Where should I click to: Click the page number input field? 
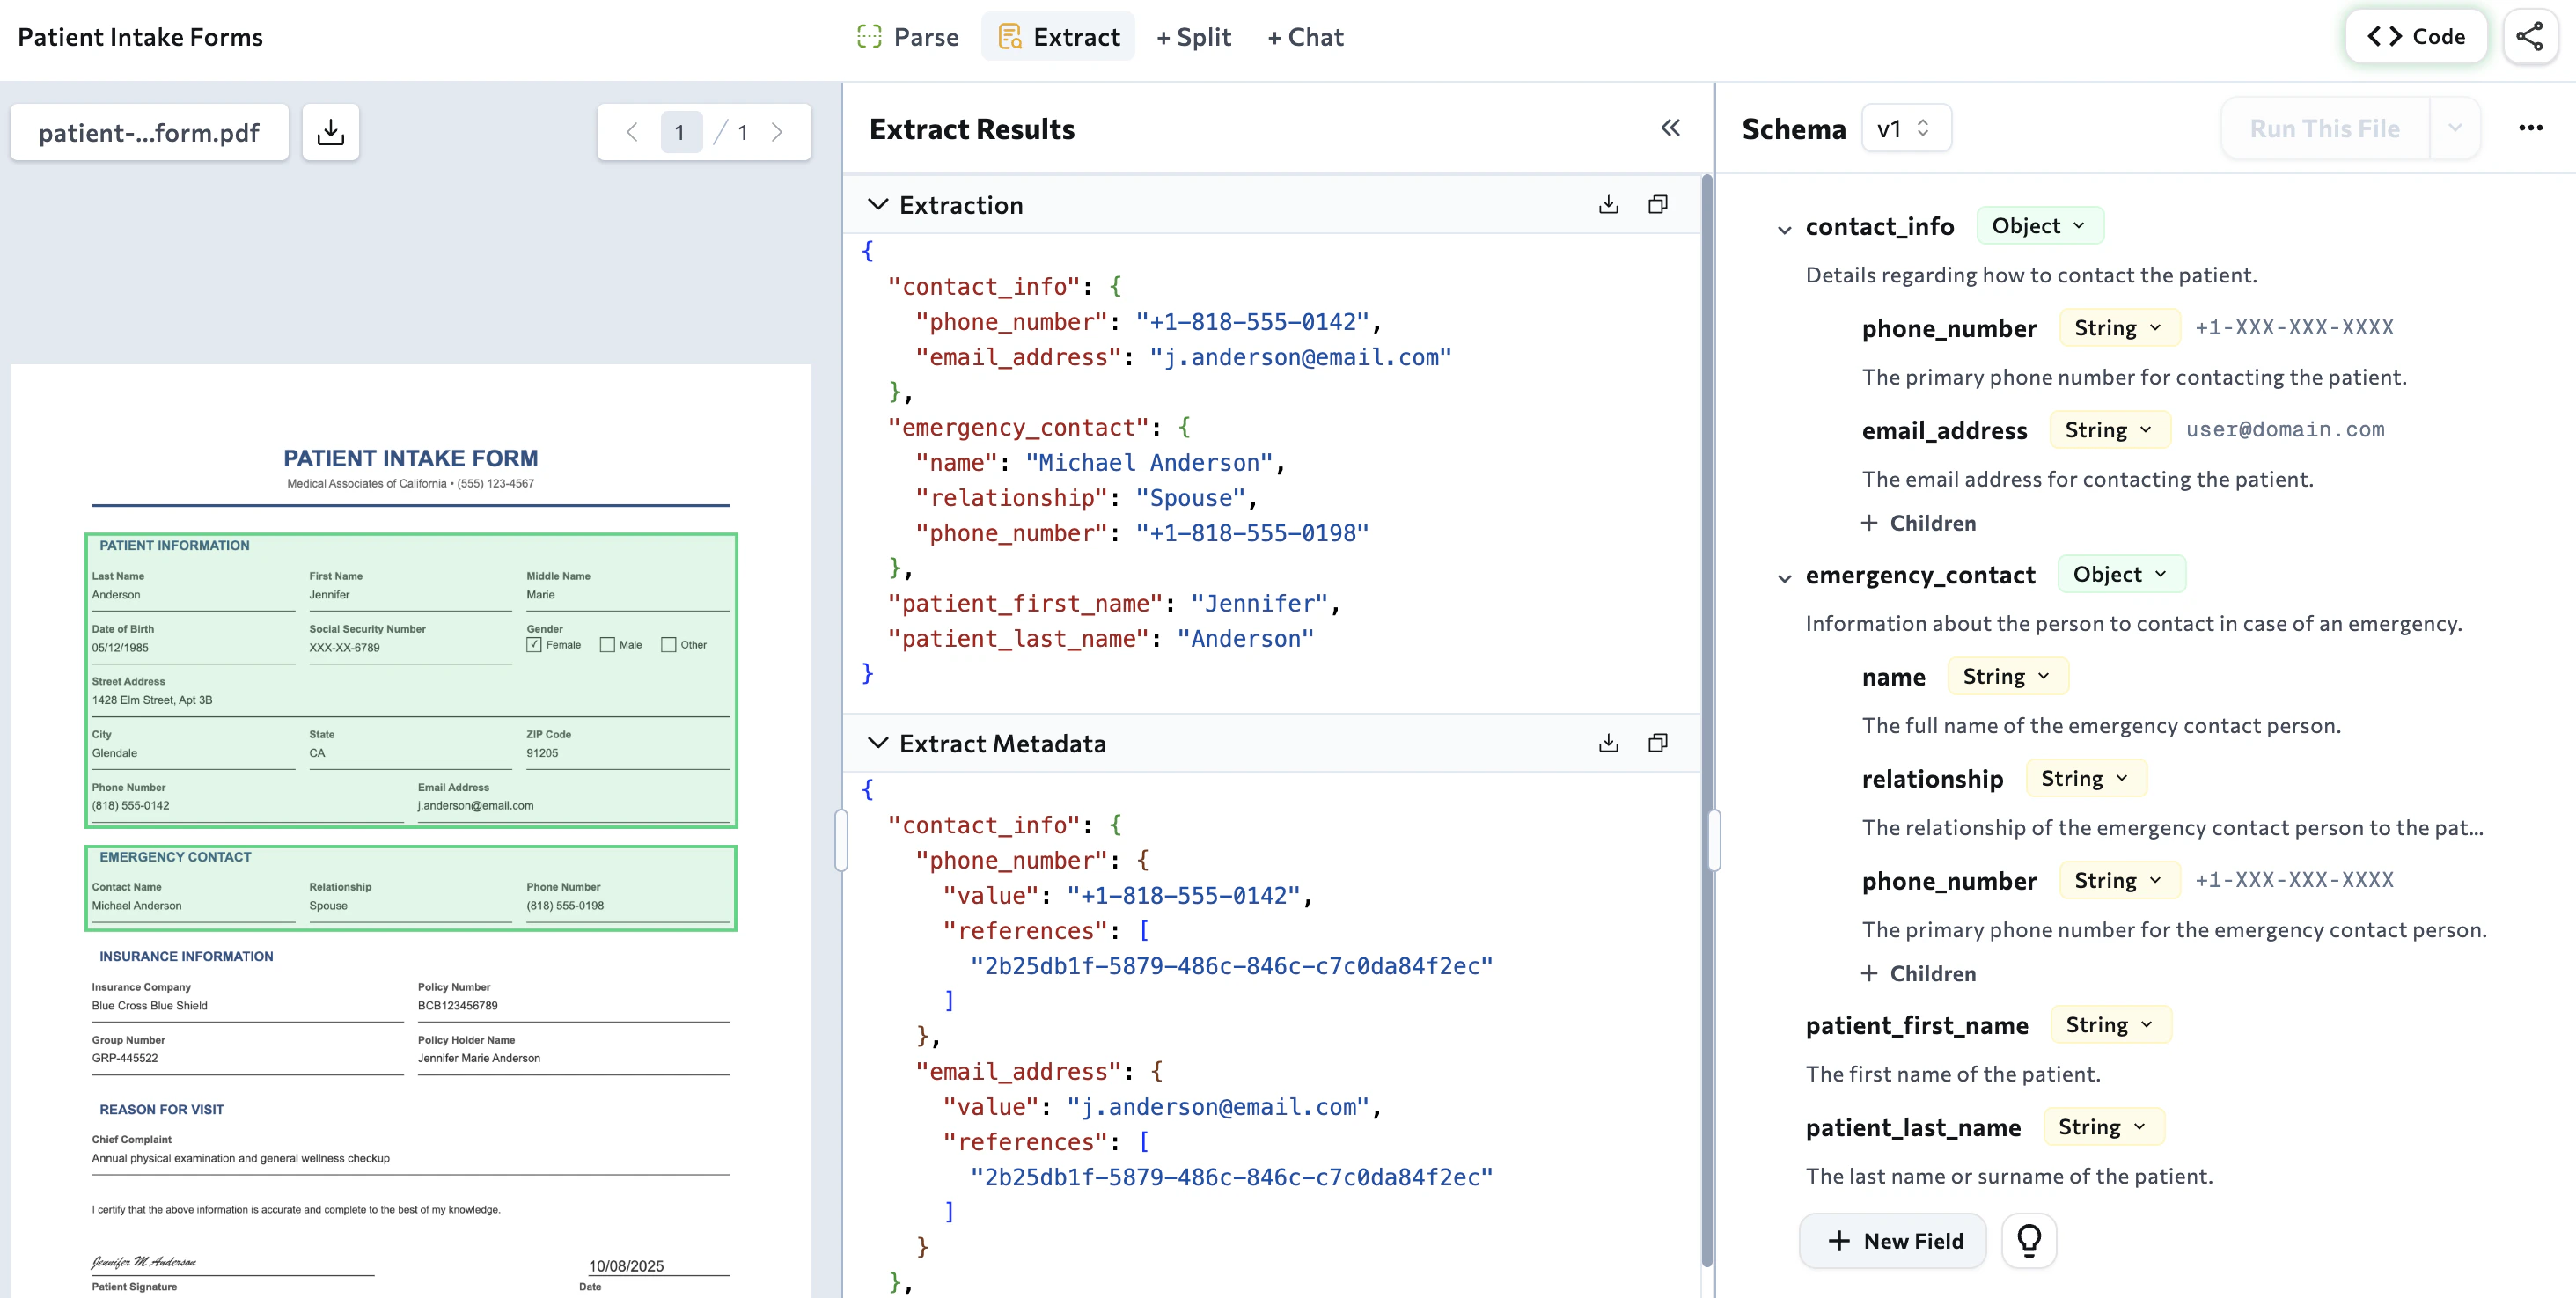pos(681,131)
